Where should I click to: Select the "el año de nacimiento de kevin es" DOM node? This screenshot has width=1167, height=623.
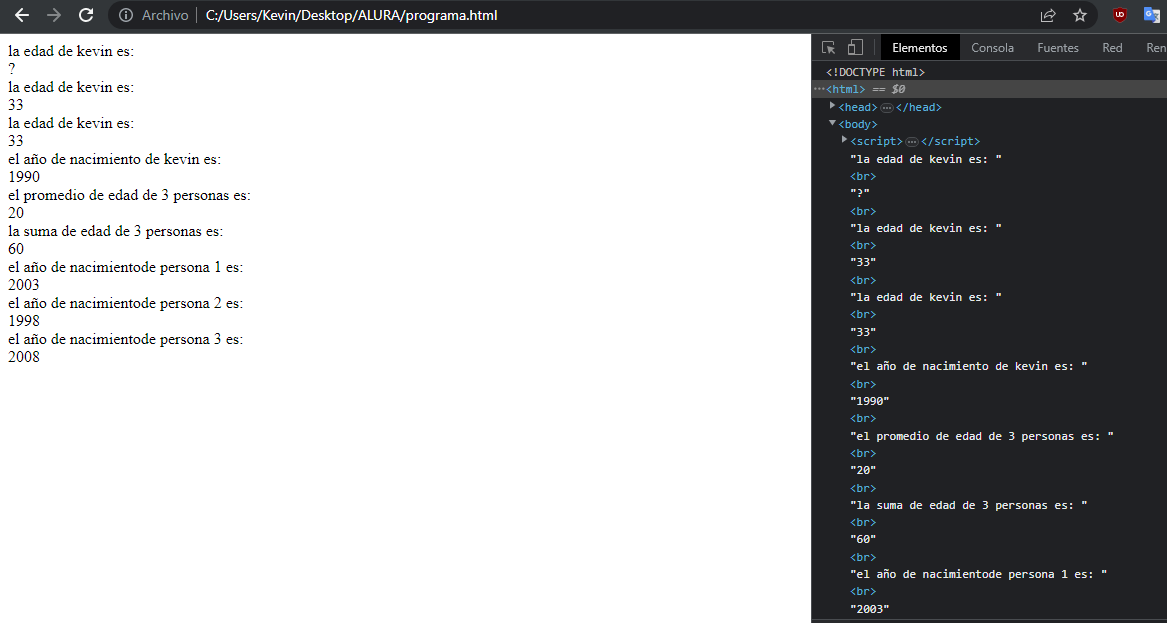pyautogui.click(x=969, y=367)
